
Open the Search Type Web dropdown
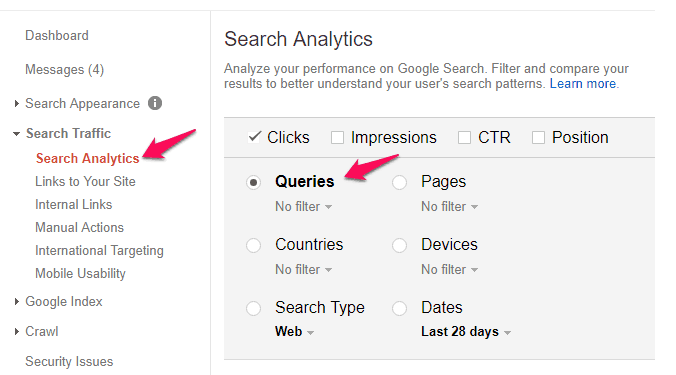[x=294, y=331]
